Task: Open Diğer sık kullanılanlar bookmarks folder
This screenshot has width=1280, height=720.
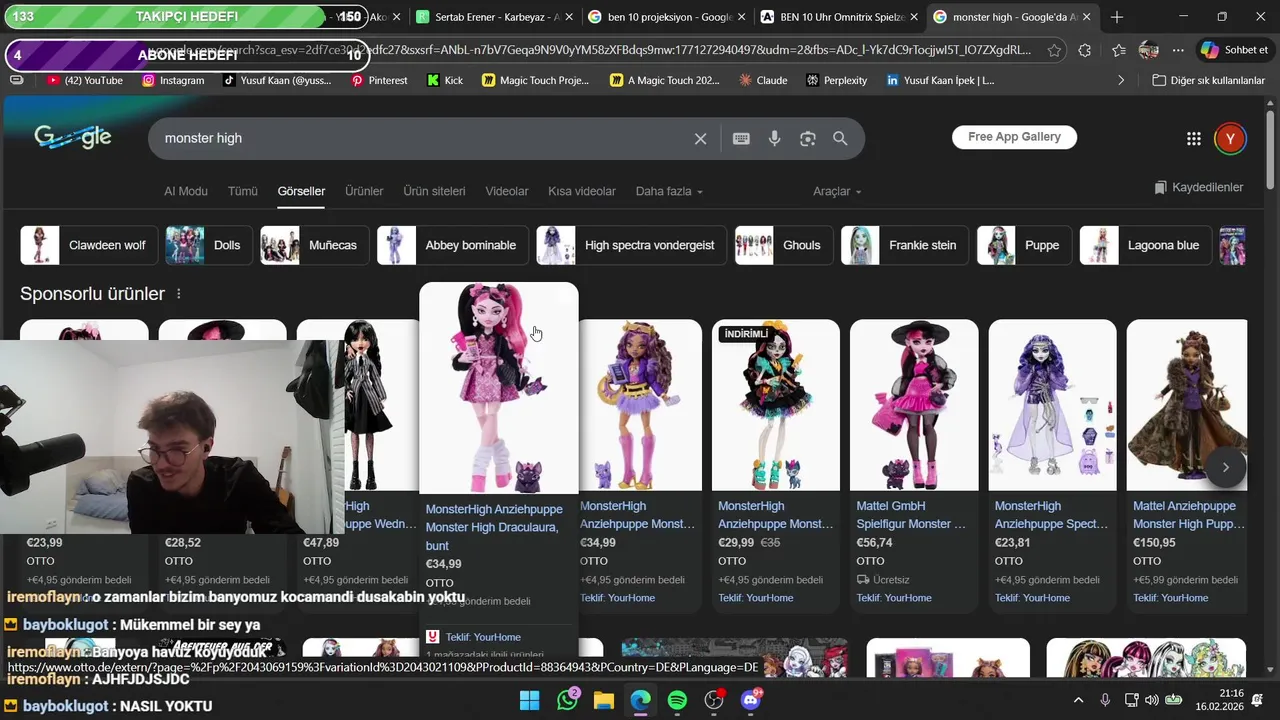Action: click(1209, 80)
